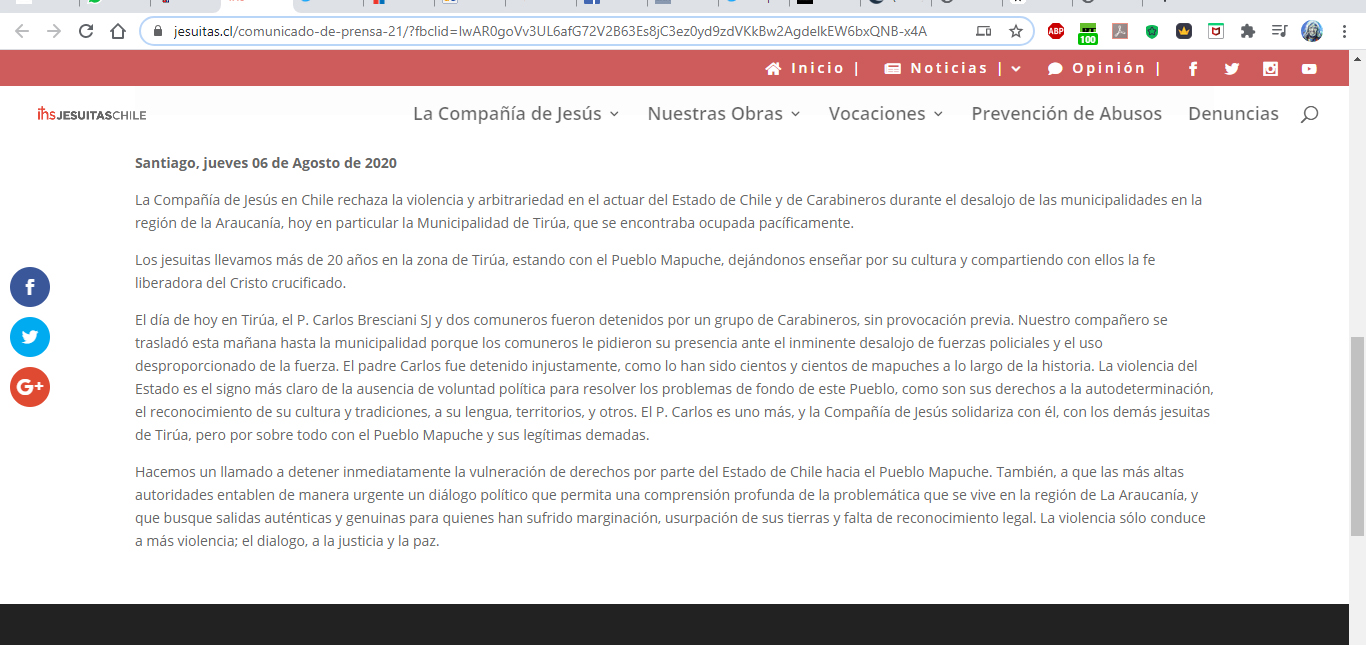Expand La Compañía de Jesús menu
1366x645 pixels.
516,114
